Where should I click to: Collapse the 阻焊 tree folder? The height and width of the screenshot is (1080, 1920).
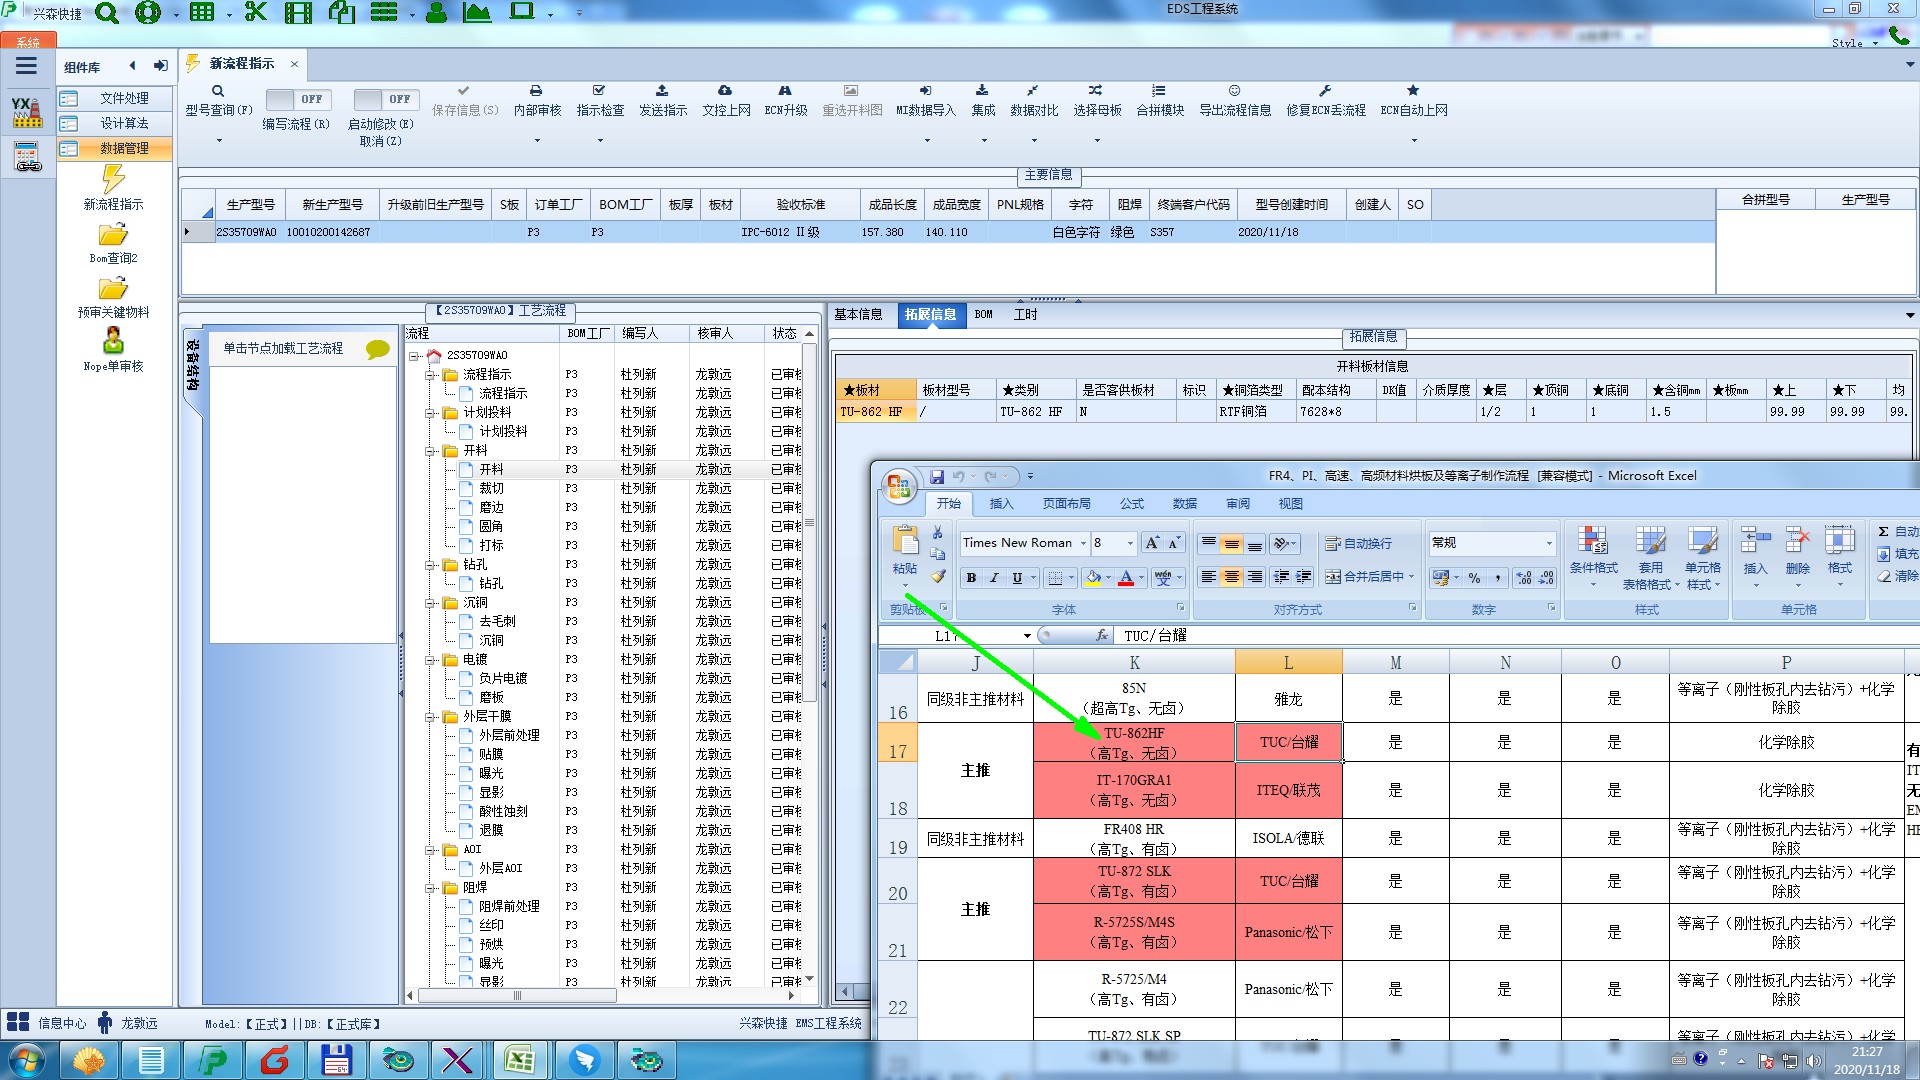tap(430, 888)
